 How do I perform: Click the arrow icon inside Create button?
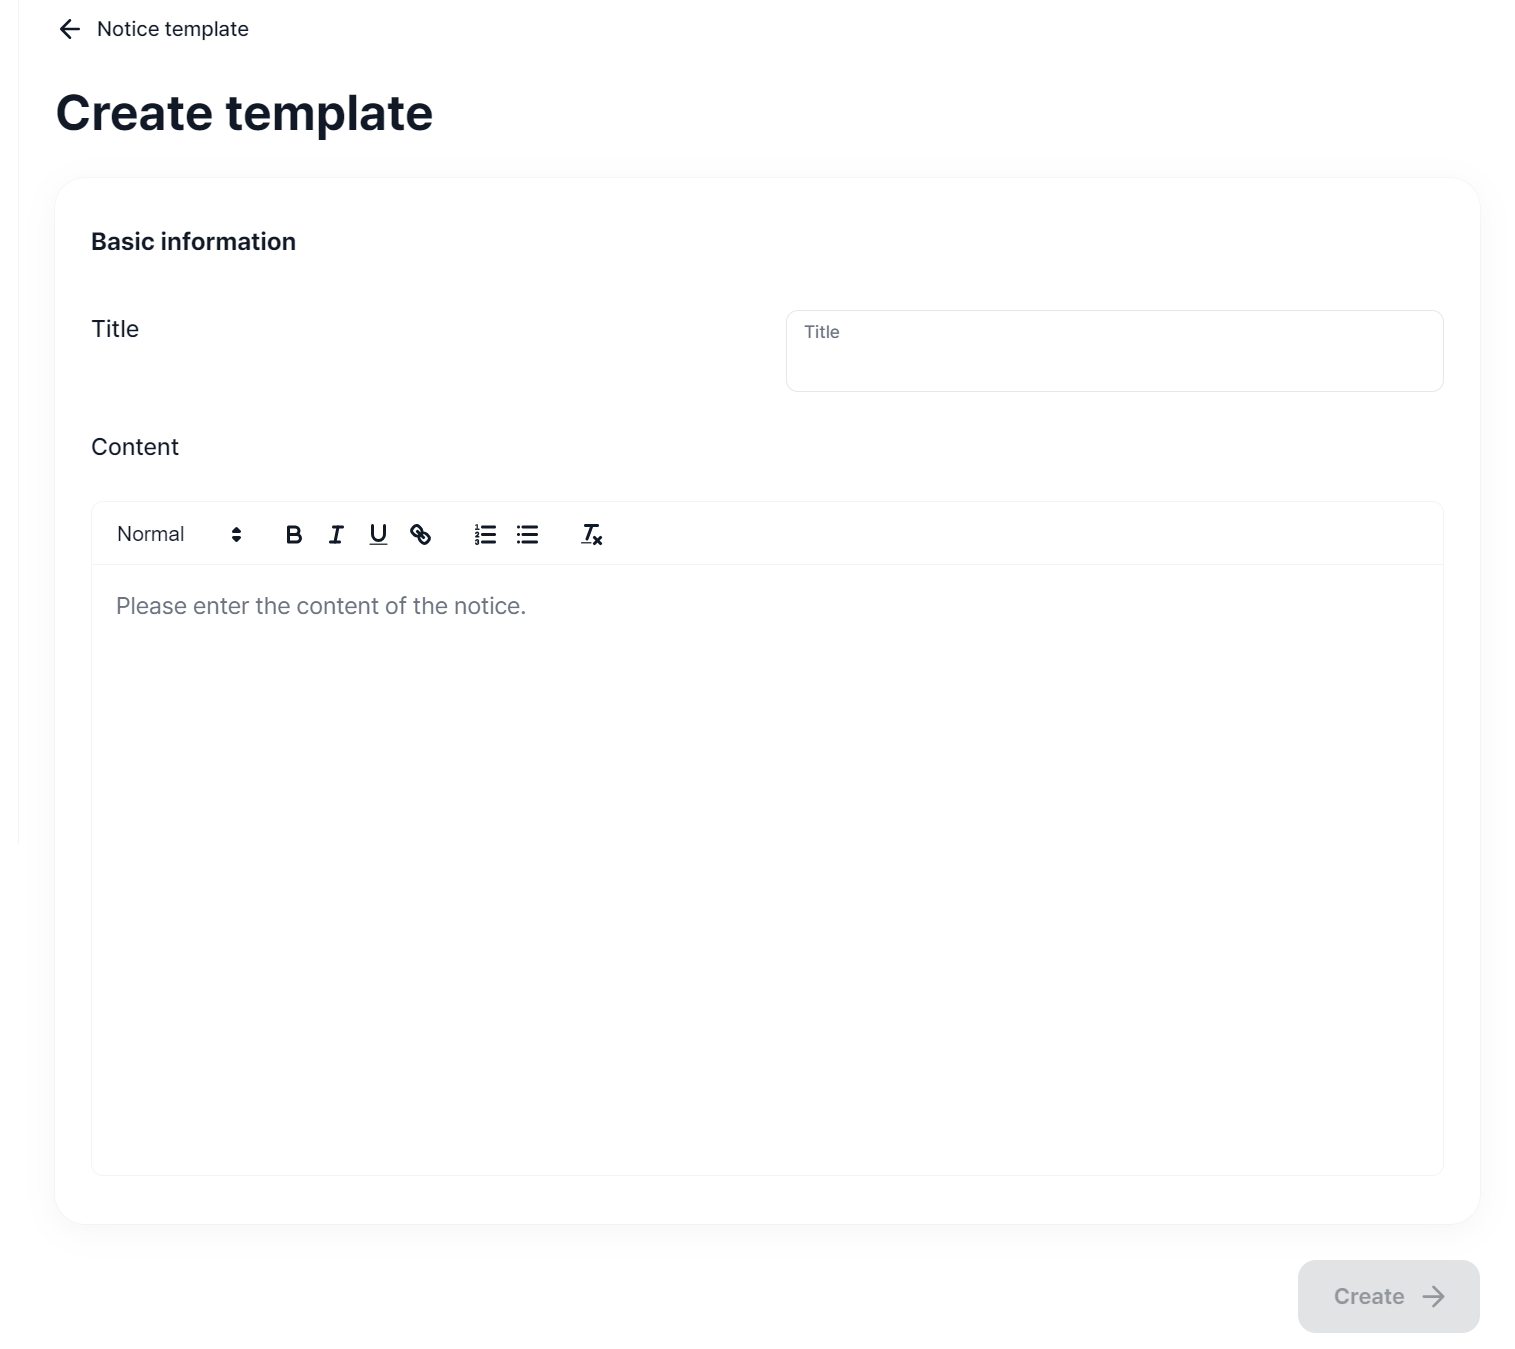coord(1434,1296)
